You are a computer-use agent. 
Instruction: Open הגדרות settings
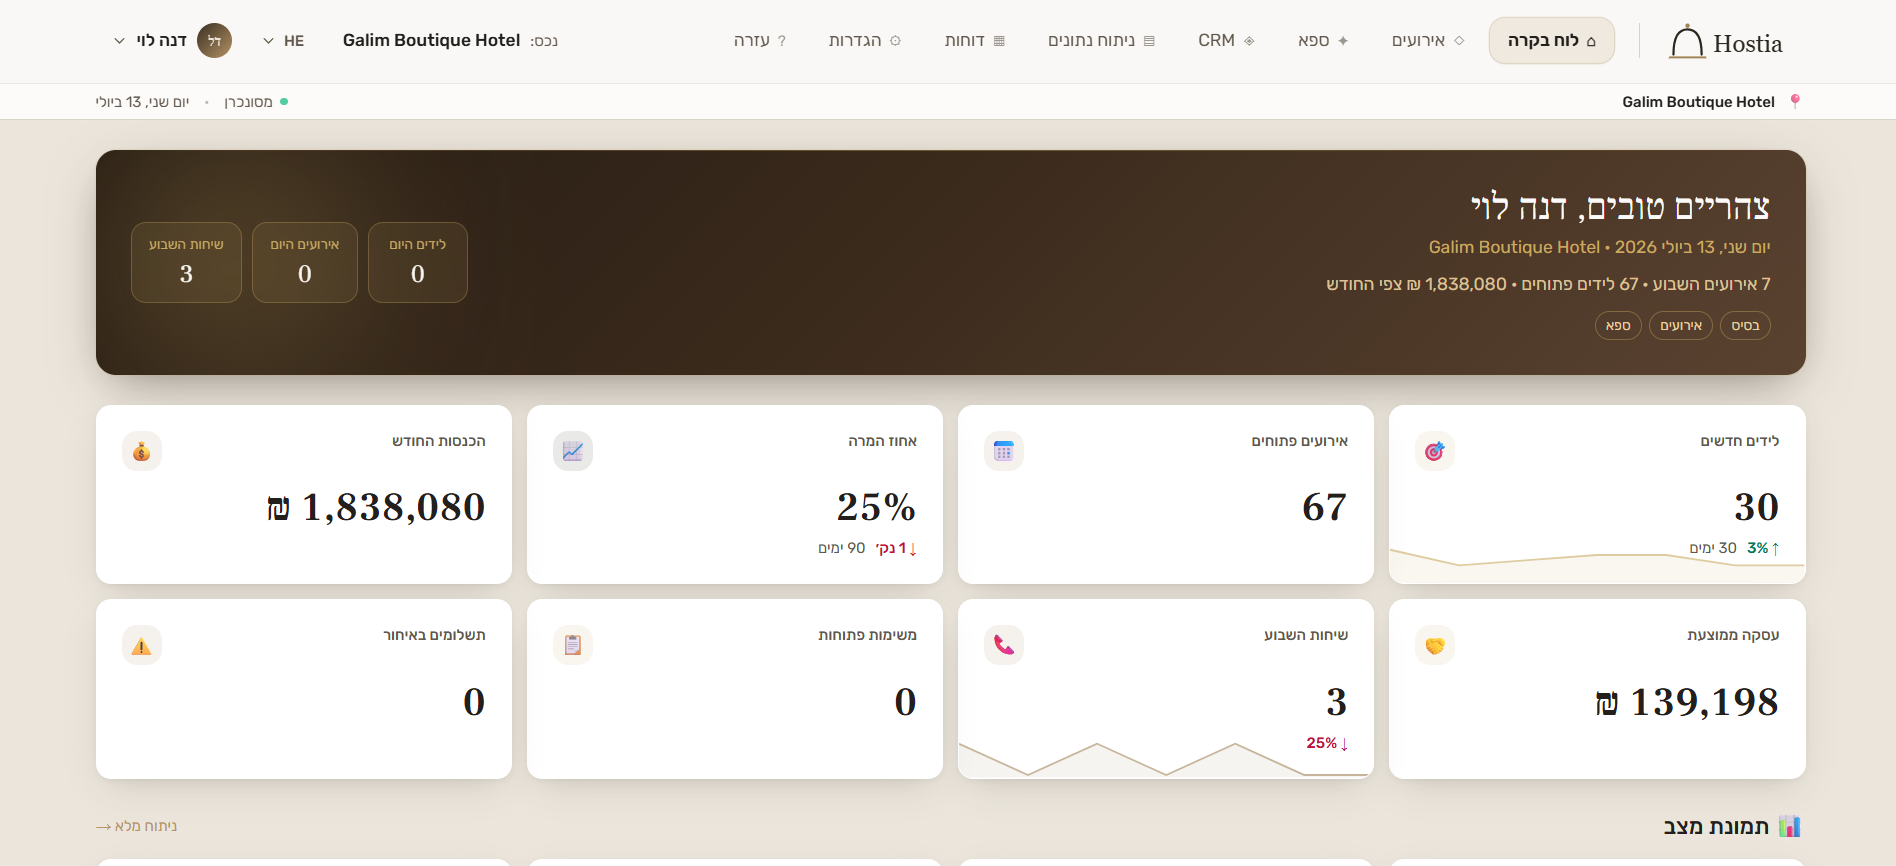tap(865, 41)
